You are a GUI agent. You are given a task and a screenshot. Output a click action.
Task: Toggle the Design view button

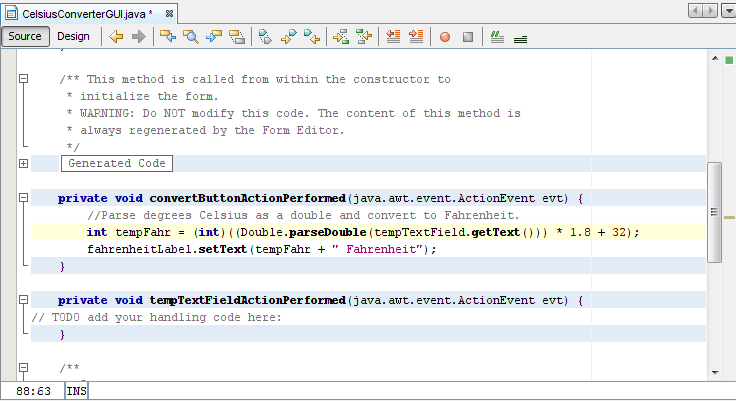[x=73, y=37]
